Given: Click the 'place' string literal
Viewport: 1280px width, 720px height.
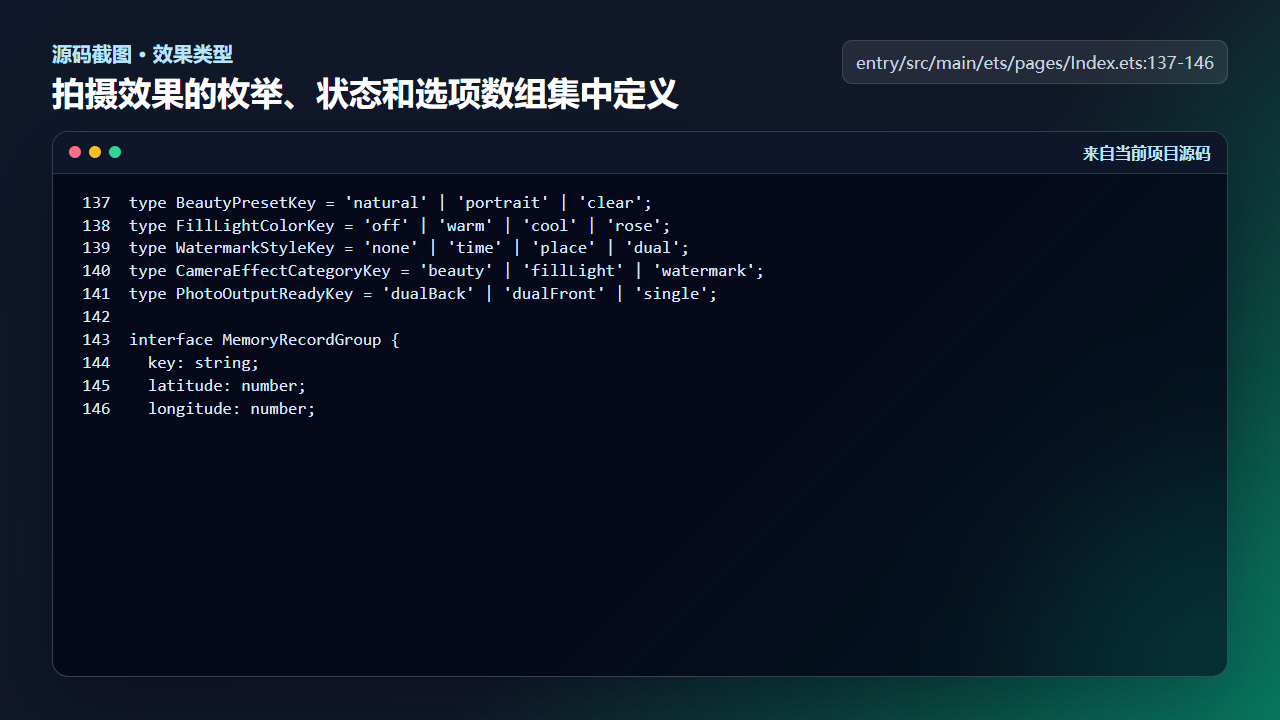Looking at the screenshot, I should click(x=564, y=248).
